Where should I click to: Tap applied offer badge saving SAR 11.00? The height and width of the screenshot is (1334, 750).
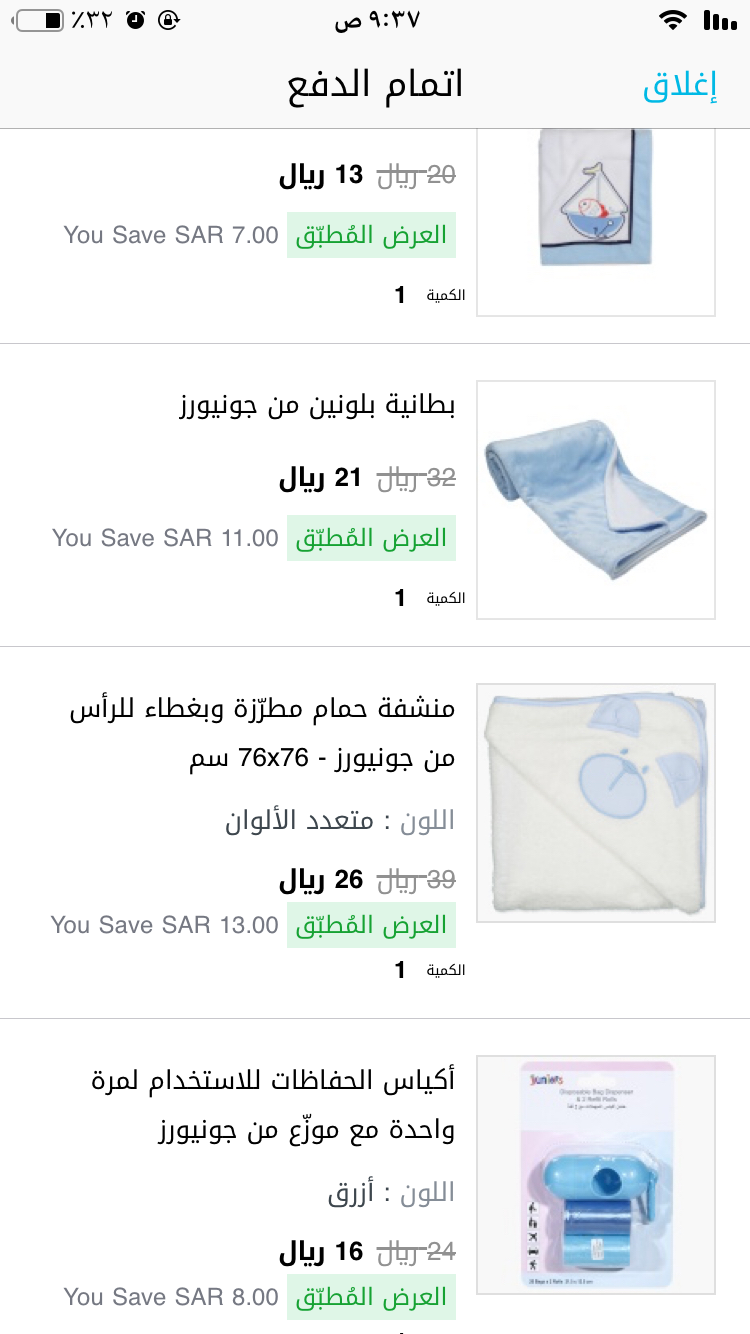(371, 538)
